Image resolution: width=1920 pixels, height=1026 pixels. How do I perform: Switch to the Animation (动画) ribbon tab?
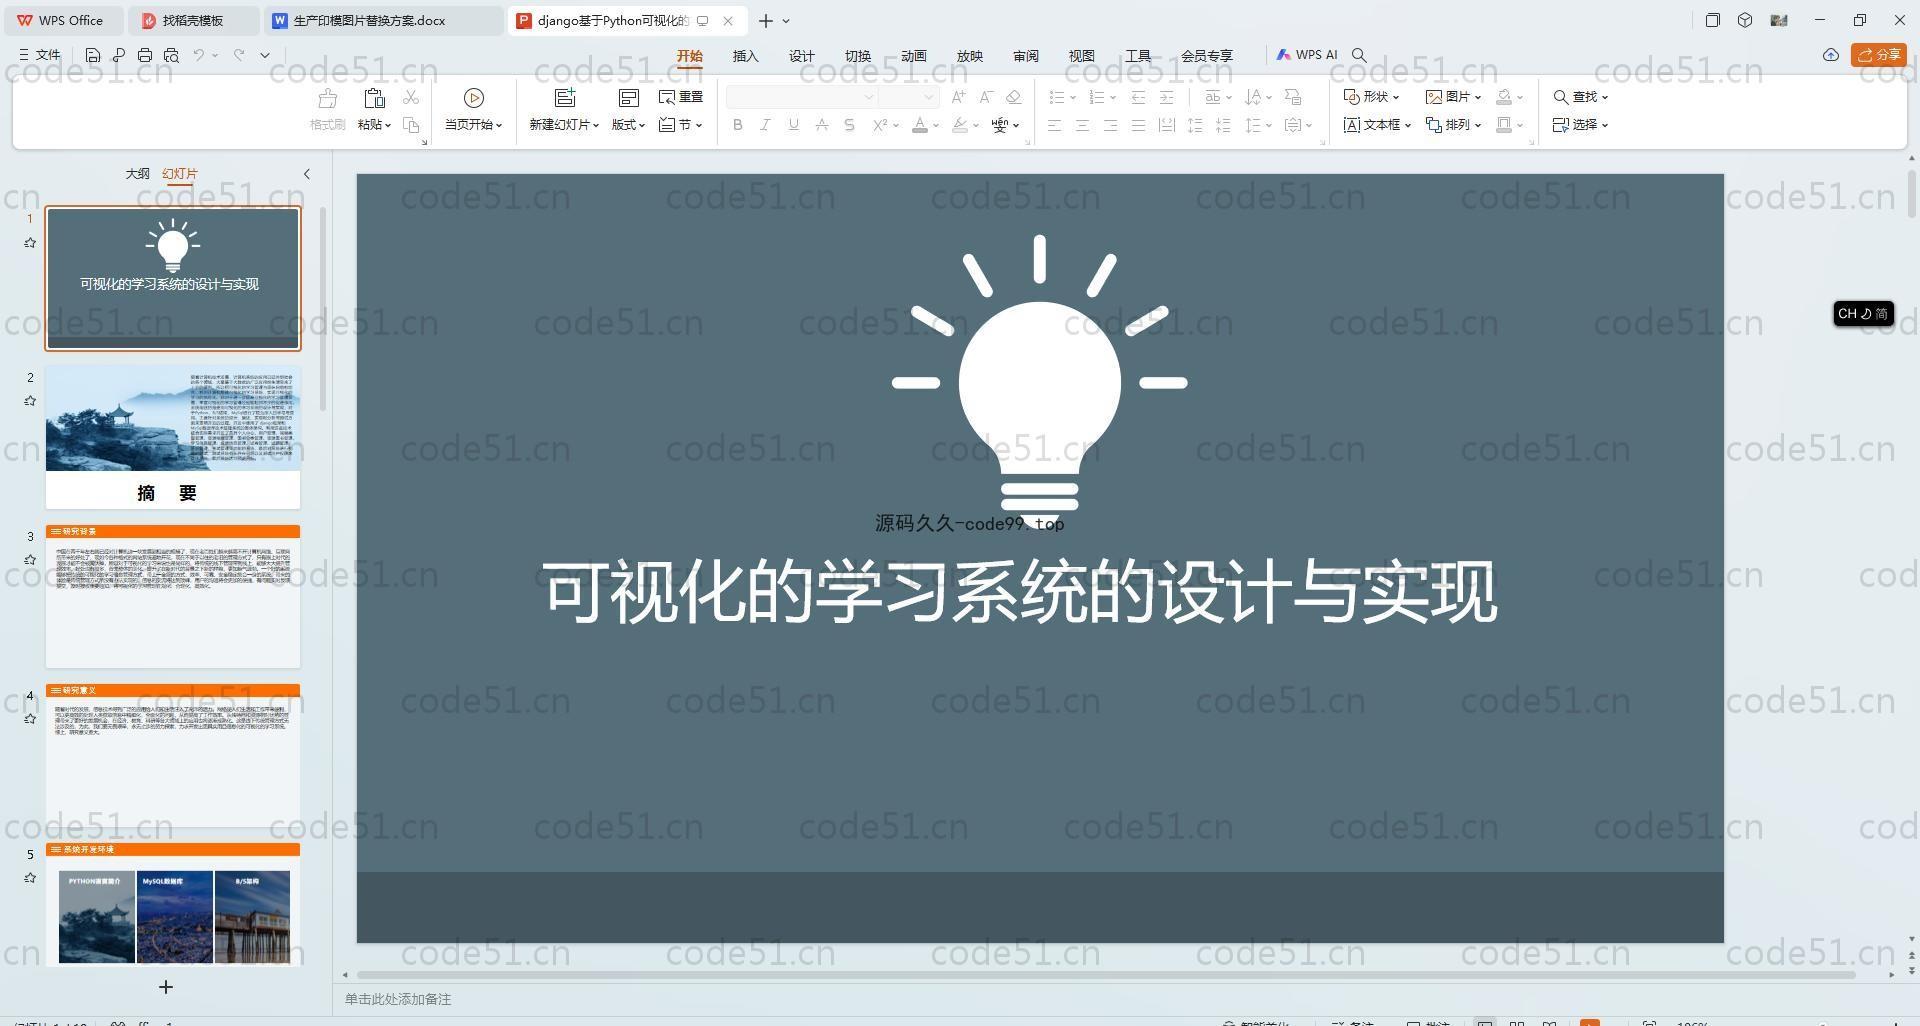pyautogui.click(x=914, y=56)
